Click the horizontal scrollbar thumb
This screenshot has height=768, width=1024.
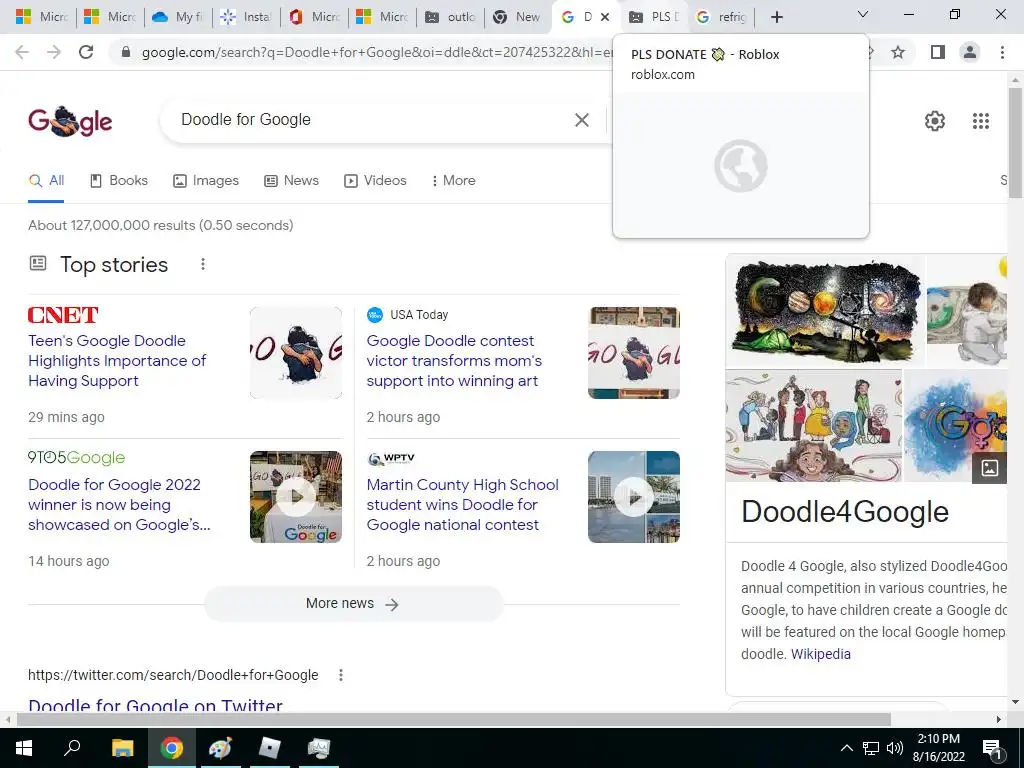coord(454,719)
